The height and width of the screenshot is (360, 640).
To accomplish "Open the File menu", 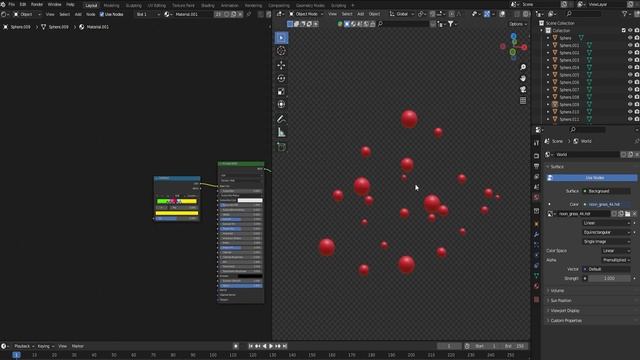I will tap(12, 4).
